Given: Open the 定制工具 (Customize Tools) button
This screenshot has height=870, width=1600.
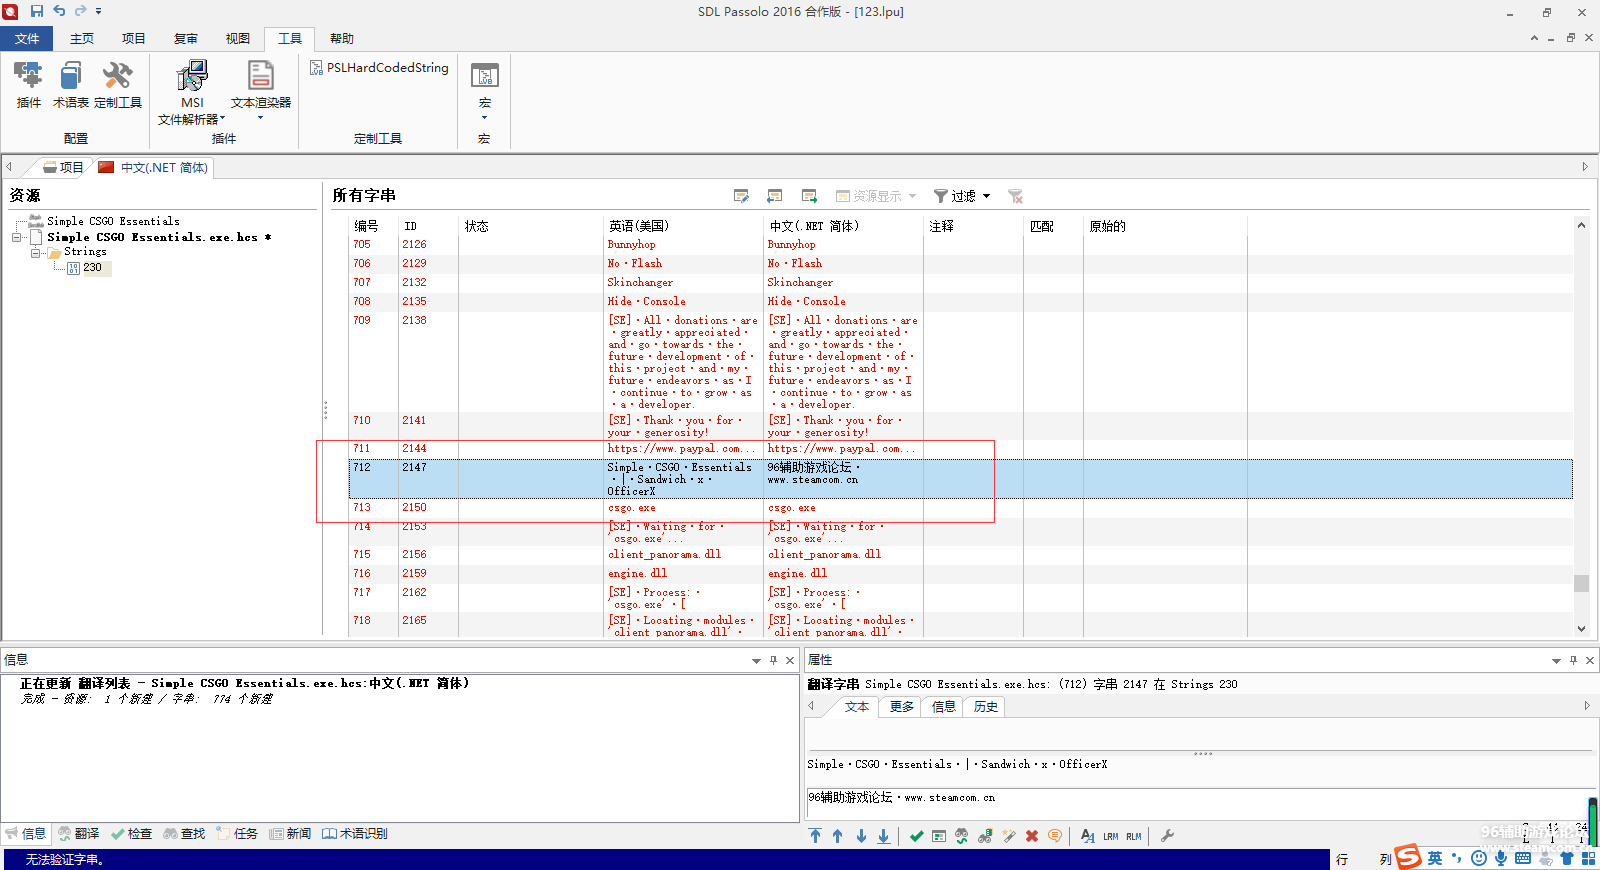Looking at the screenshot, I should [x=118, y=85].
